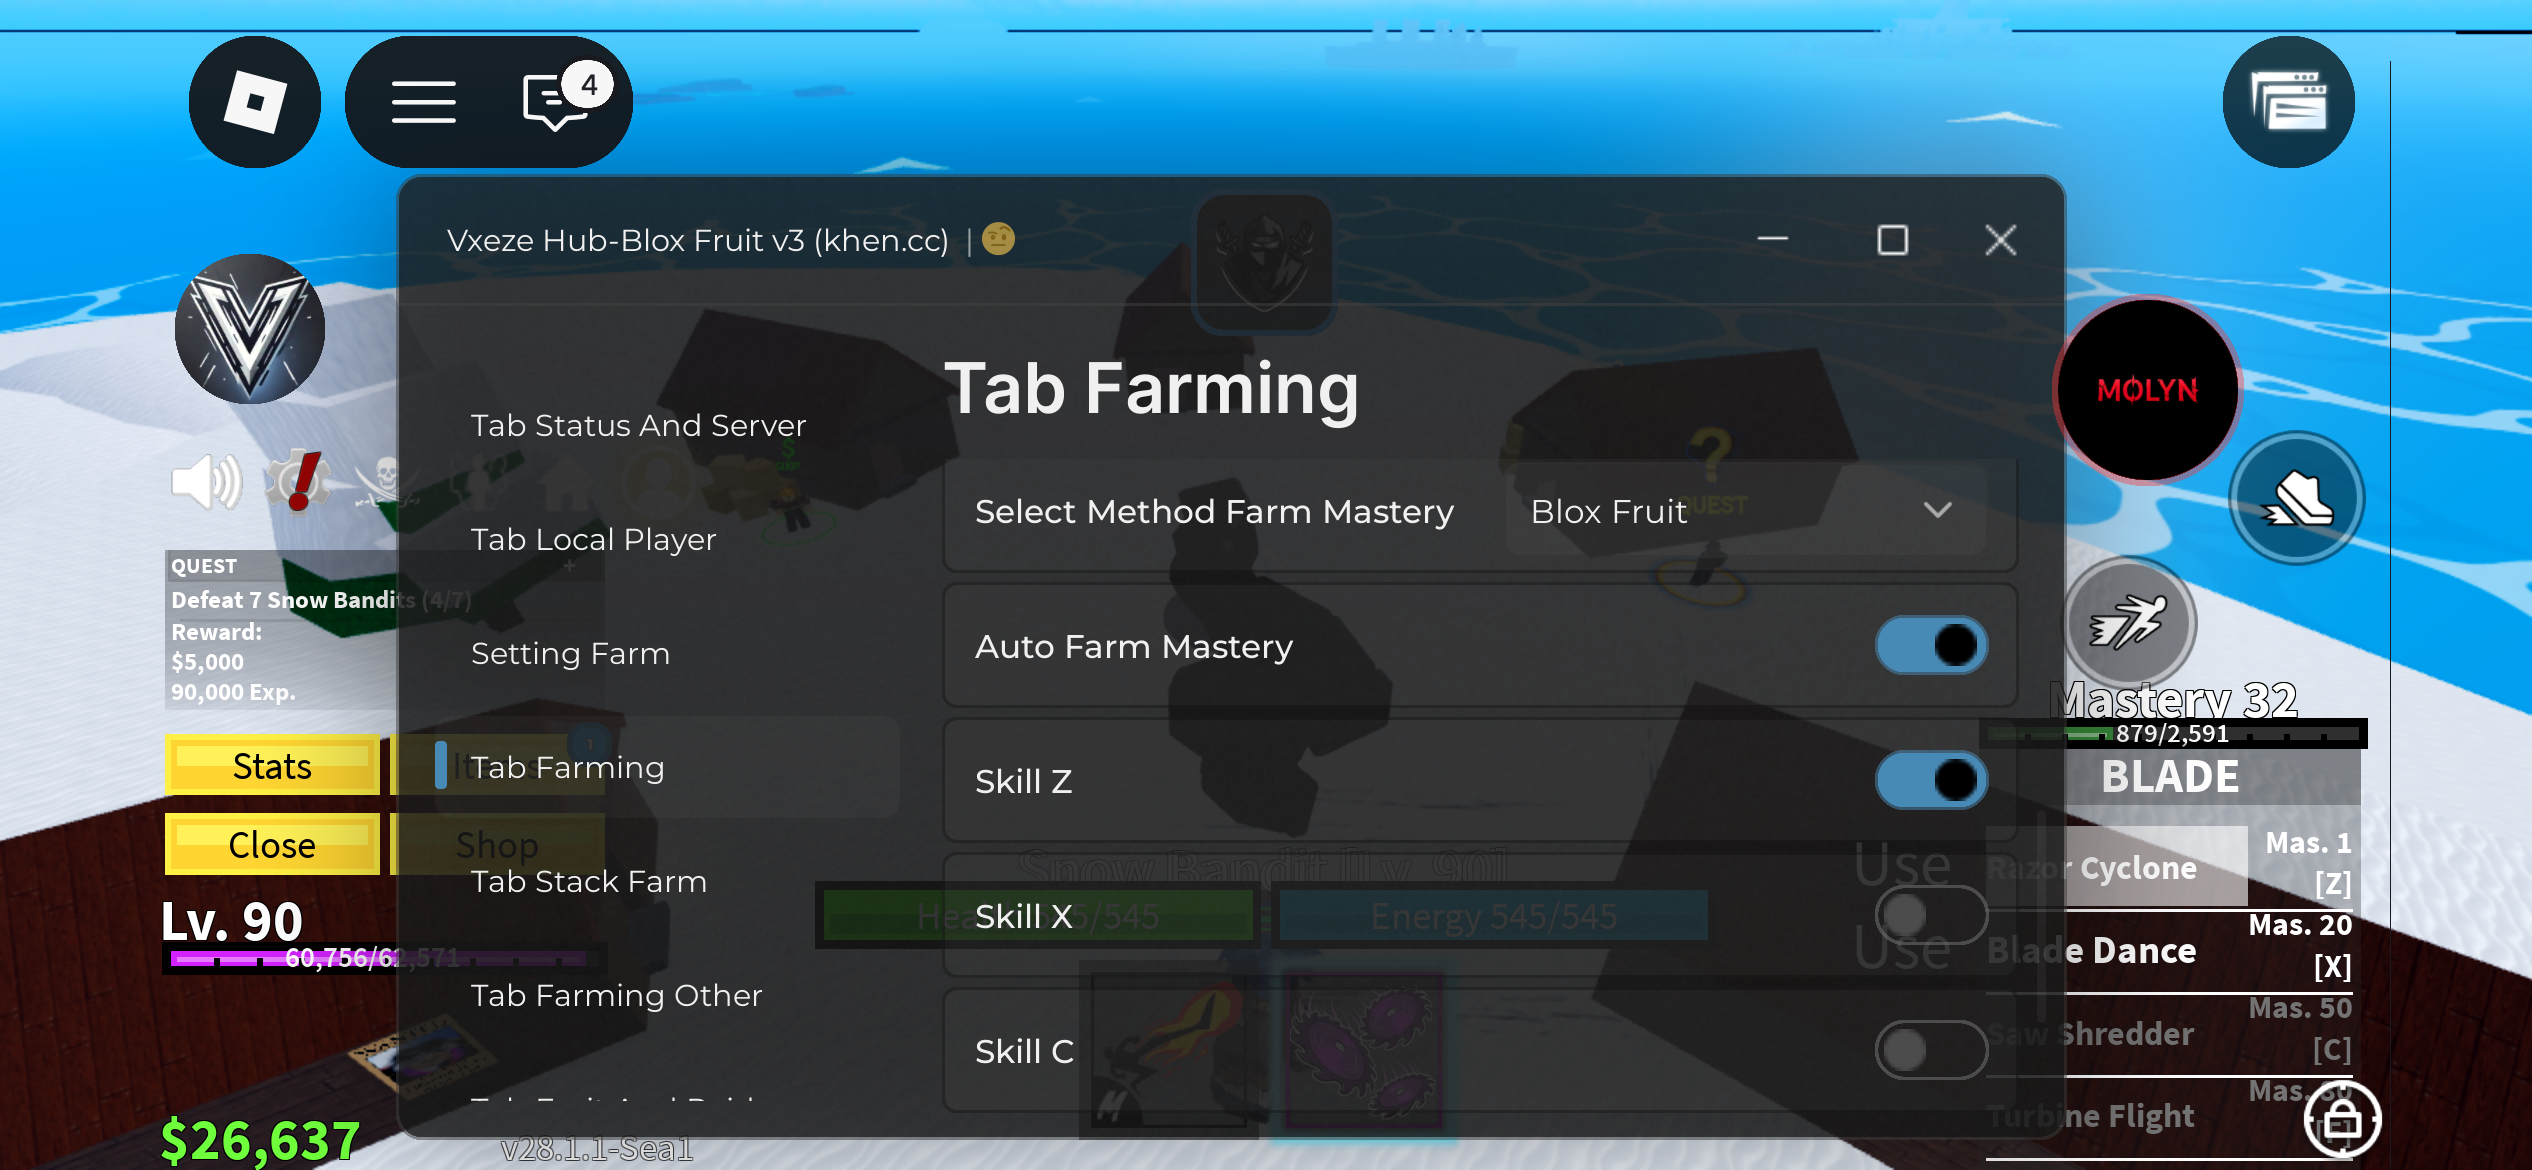Open the Setting Farm tab
2532x1170 pixels.
(x=571, y=653)
